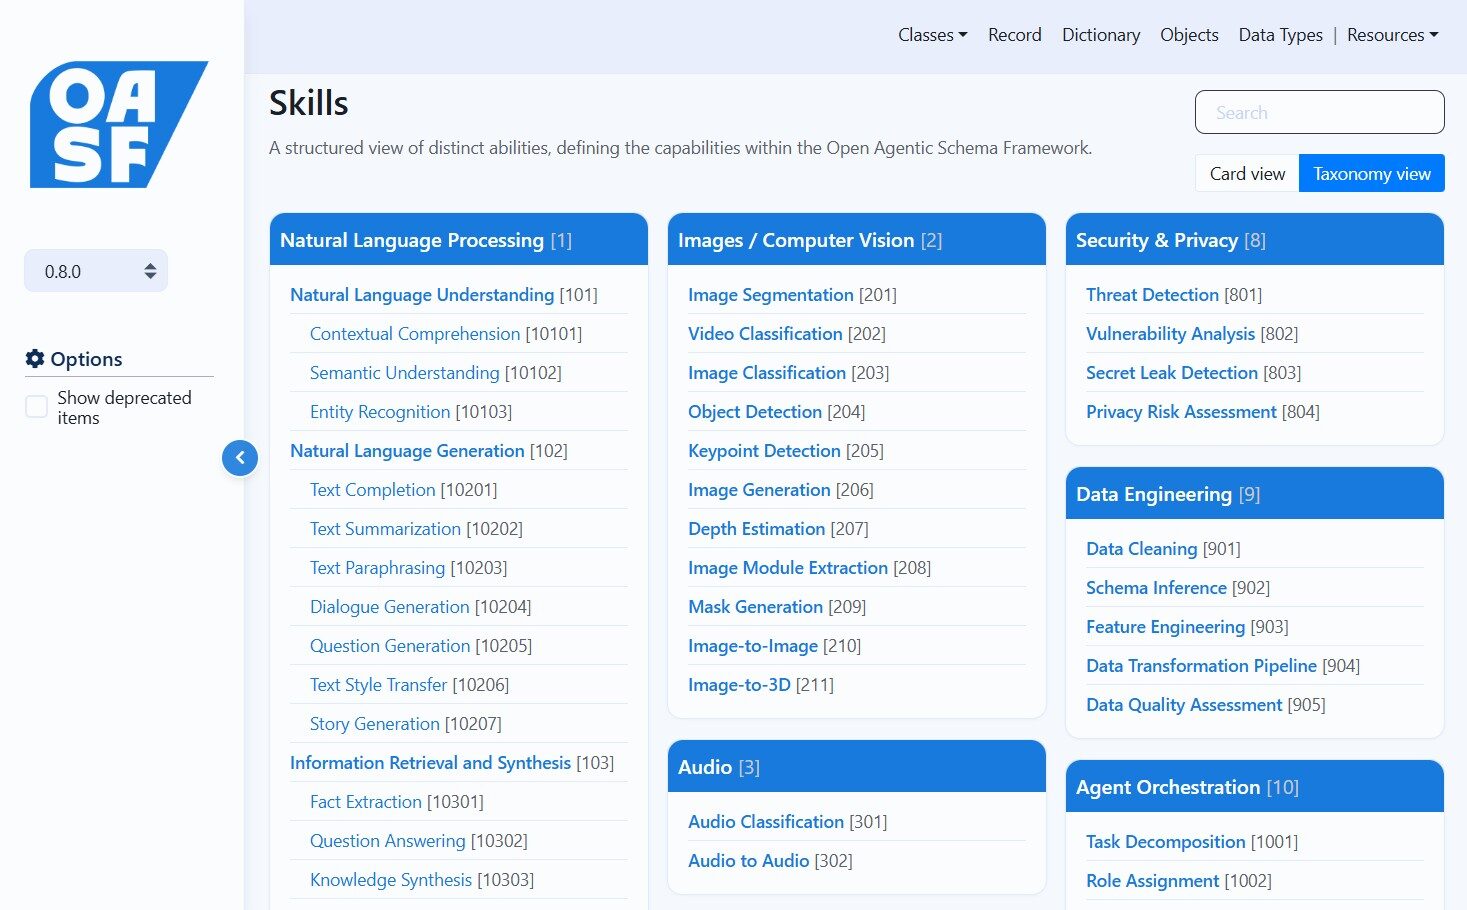This screenshot has height=910, width=1467.
Task: Open the Resources dropdown menu
Action: (1392, 35)
